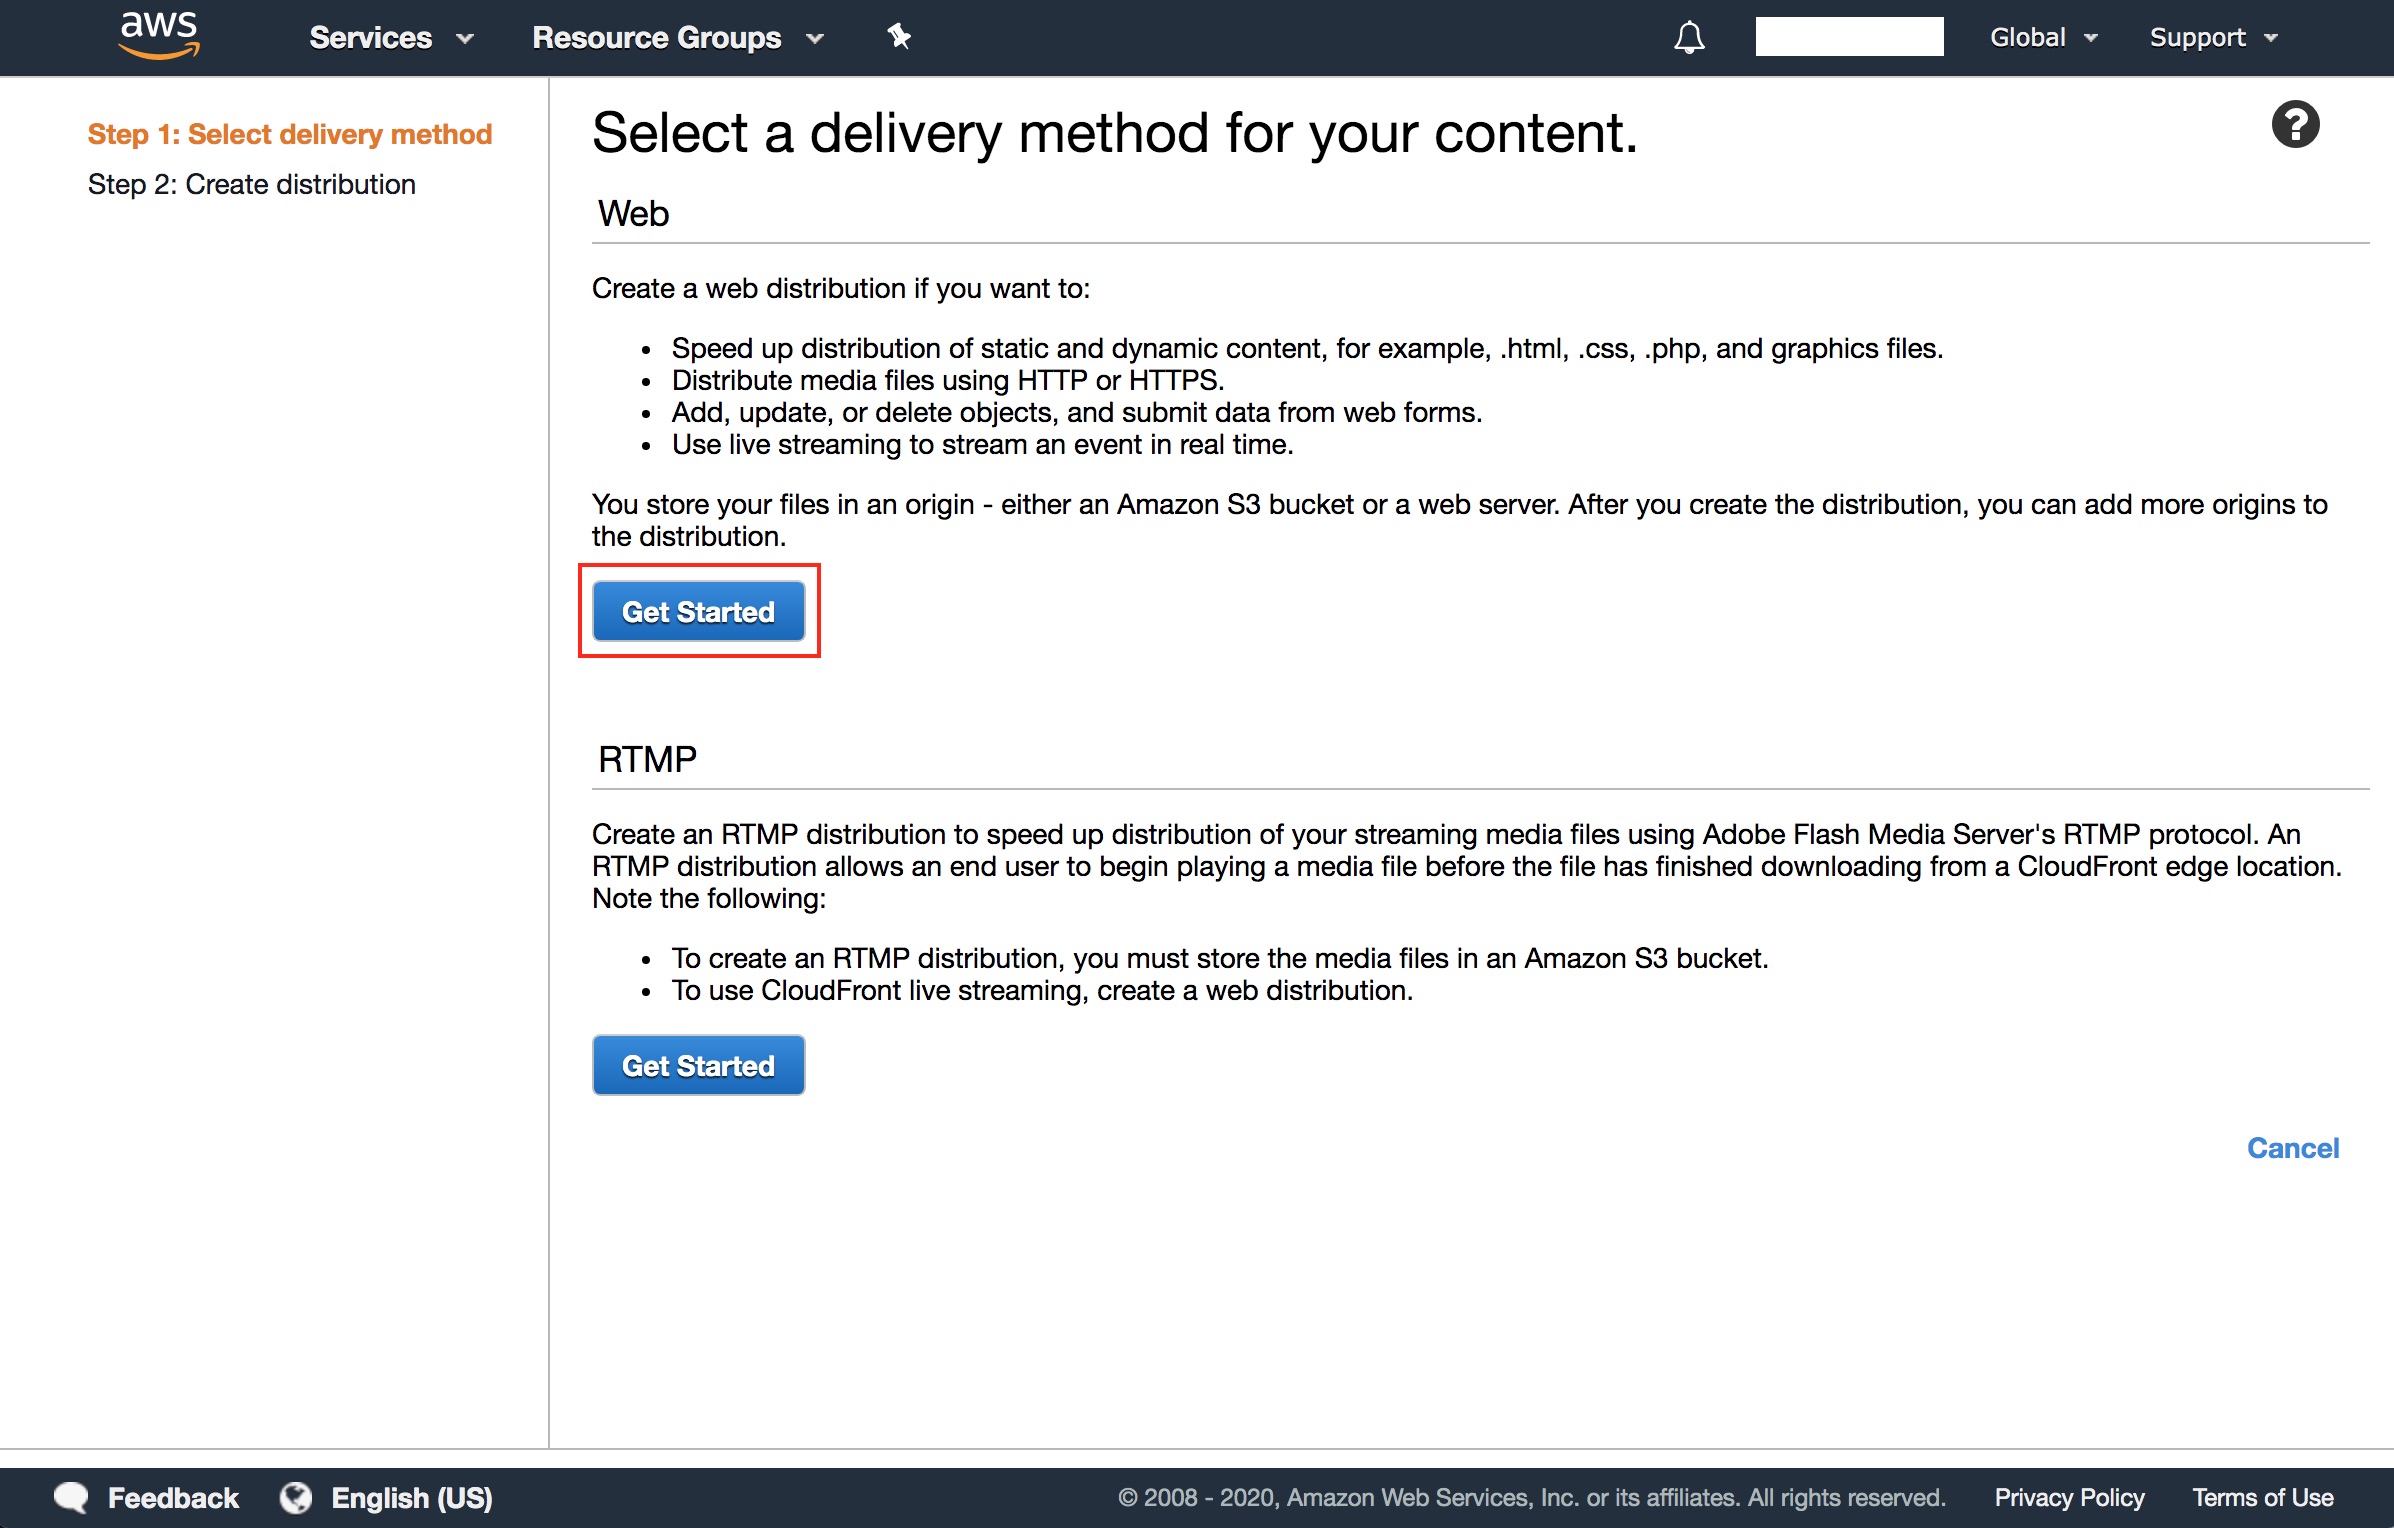The image size is (2394, 1528).
Task: Click the English (US) language selector
Action: click(x=411, y=1497)
